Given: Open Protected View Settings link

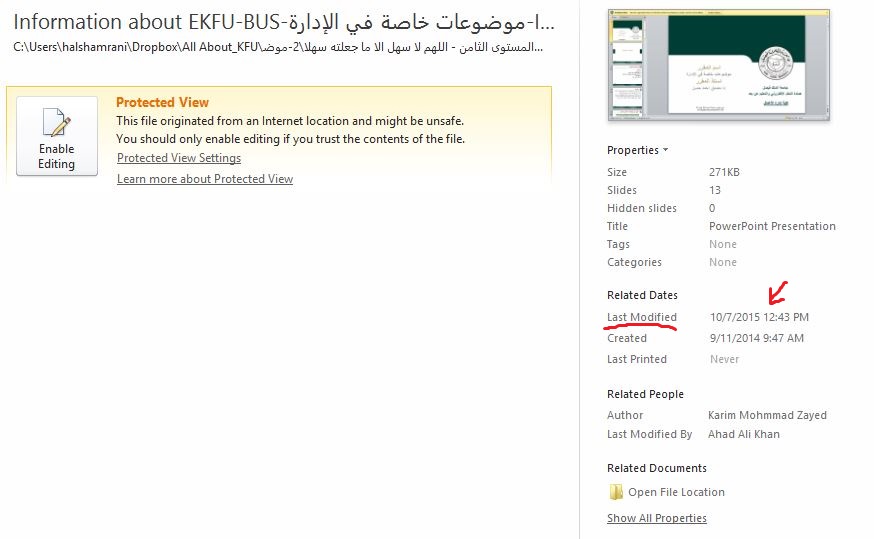Looking at the screenshot, I should coord(179,158).
